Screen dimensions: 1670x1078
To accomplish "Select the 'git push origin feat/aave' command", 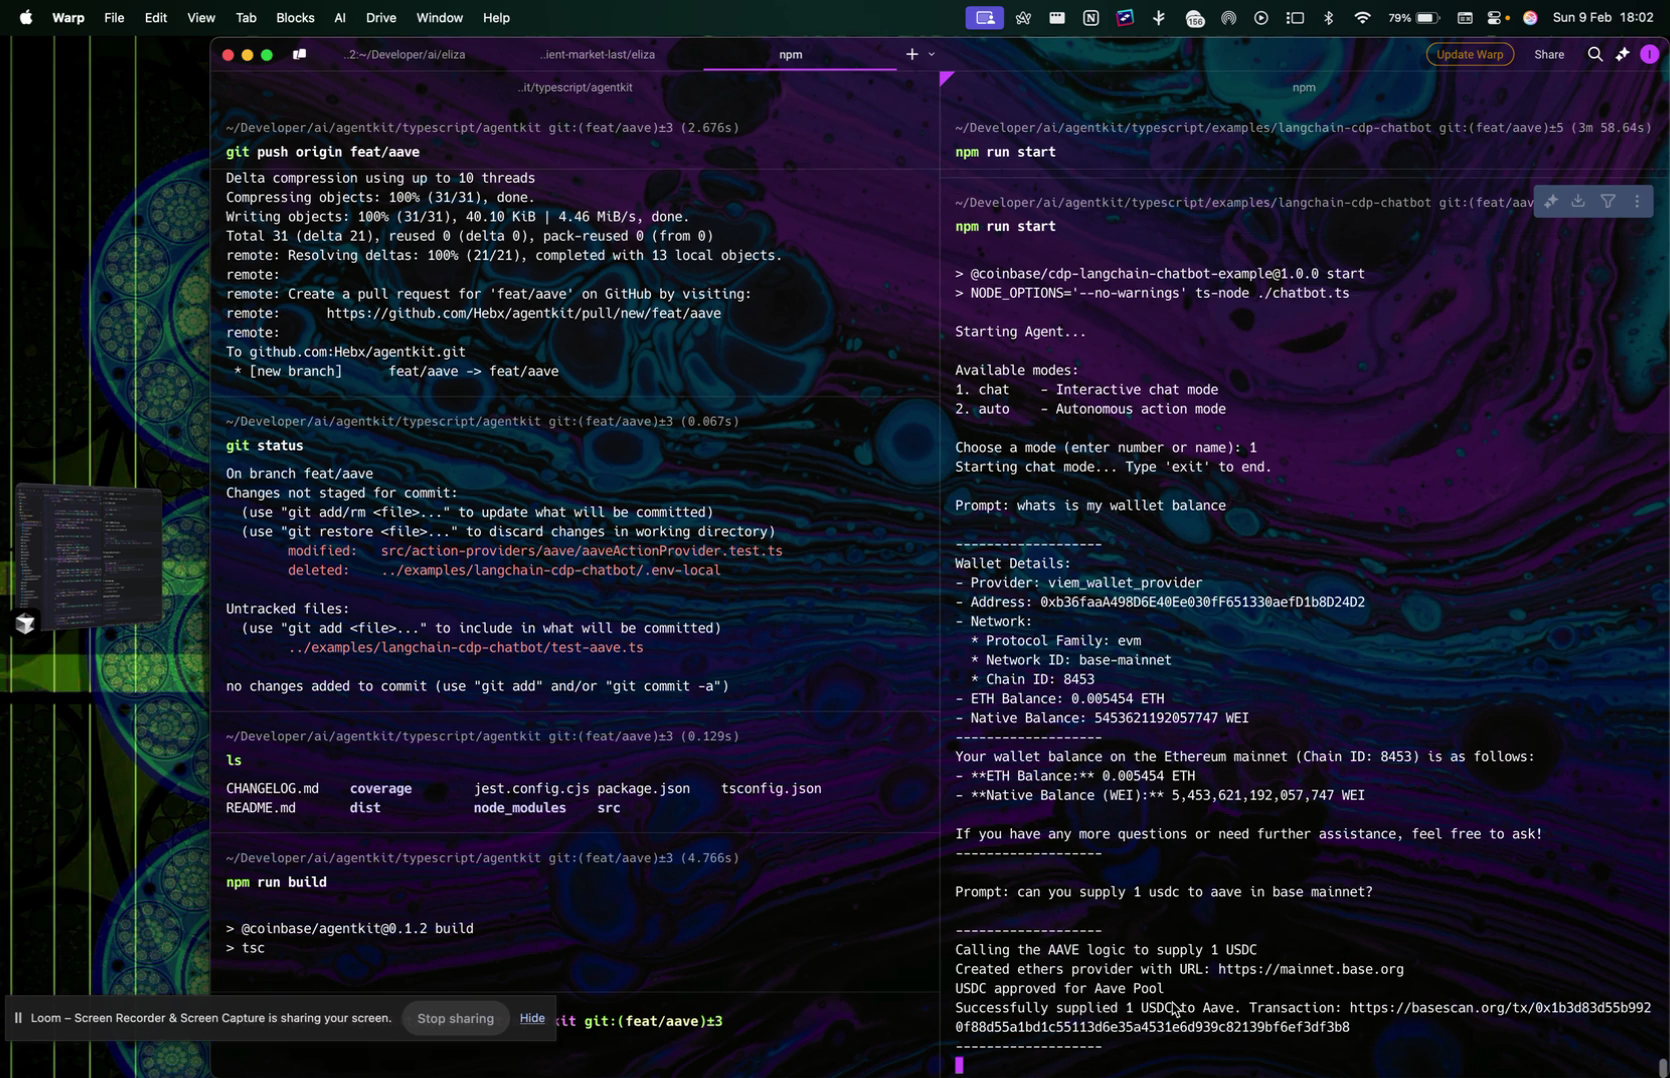I will [322, 152].
